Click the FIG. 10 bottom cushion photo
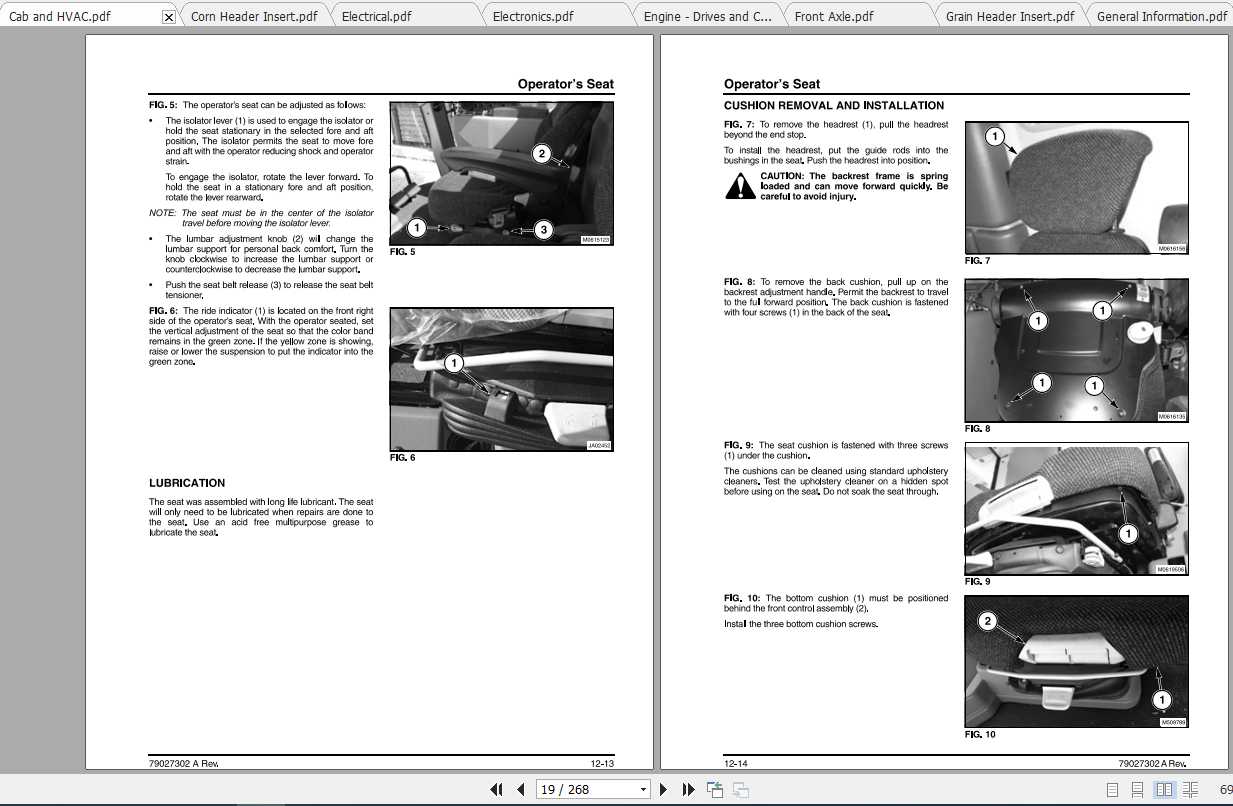Image resolution: width=1233 pixels, height=806 pixels. coord(1076,661)
